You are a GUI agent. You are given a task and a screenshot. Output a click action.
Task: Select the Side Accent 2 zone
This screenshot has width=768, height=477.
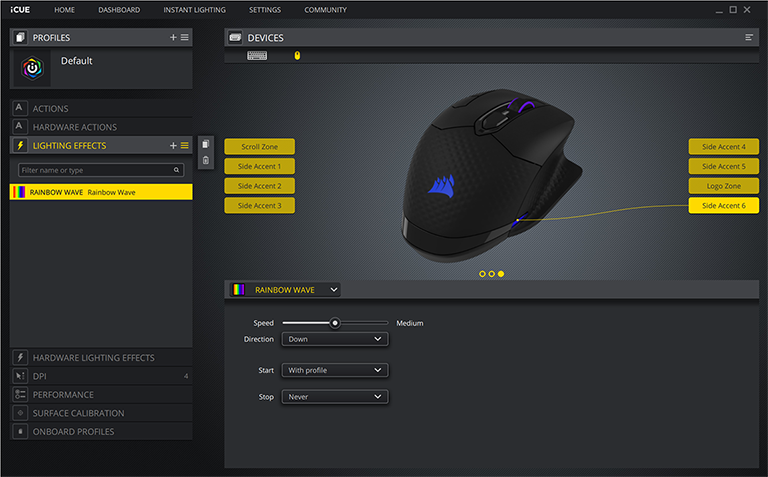(x=260, y=186)
